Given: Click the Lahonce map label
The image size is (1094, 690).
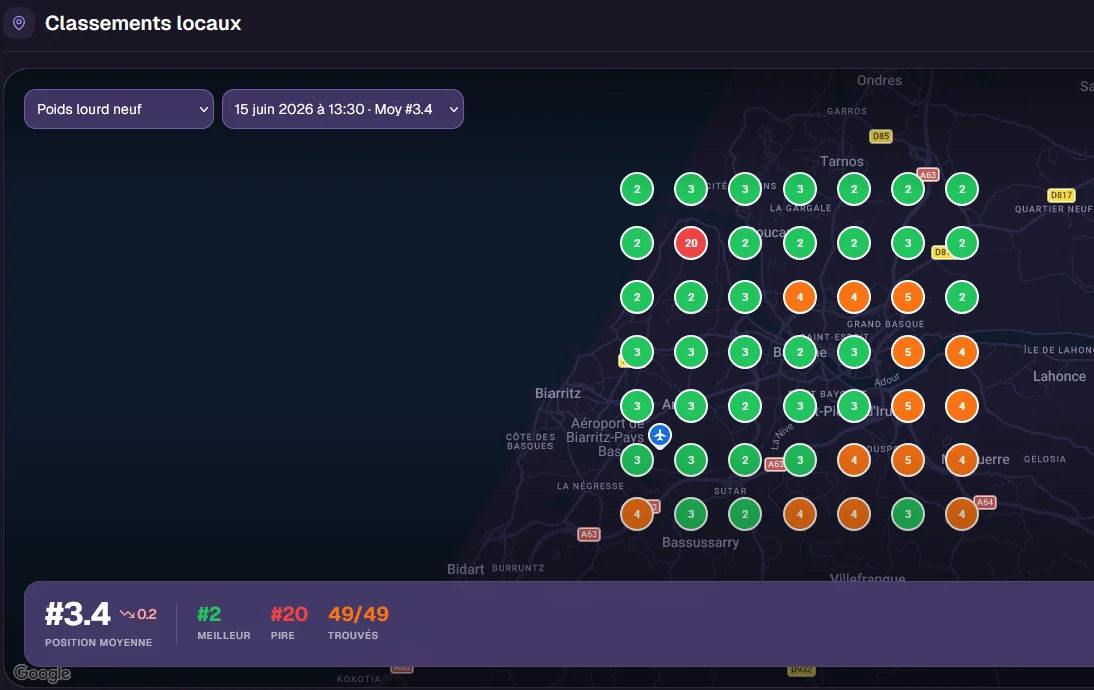Looking at the screenshot, I should [1059, 377].
